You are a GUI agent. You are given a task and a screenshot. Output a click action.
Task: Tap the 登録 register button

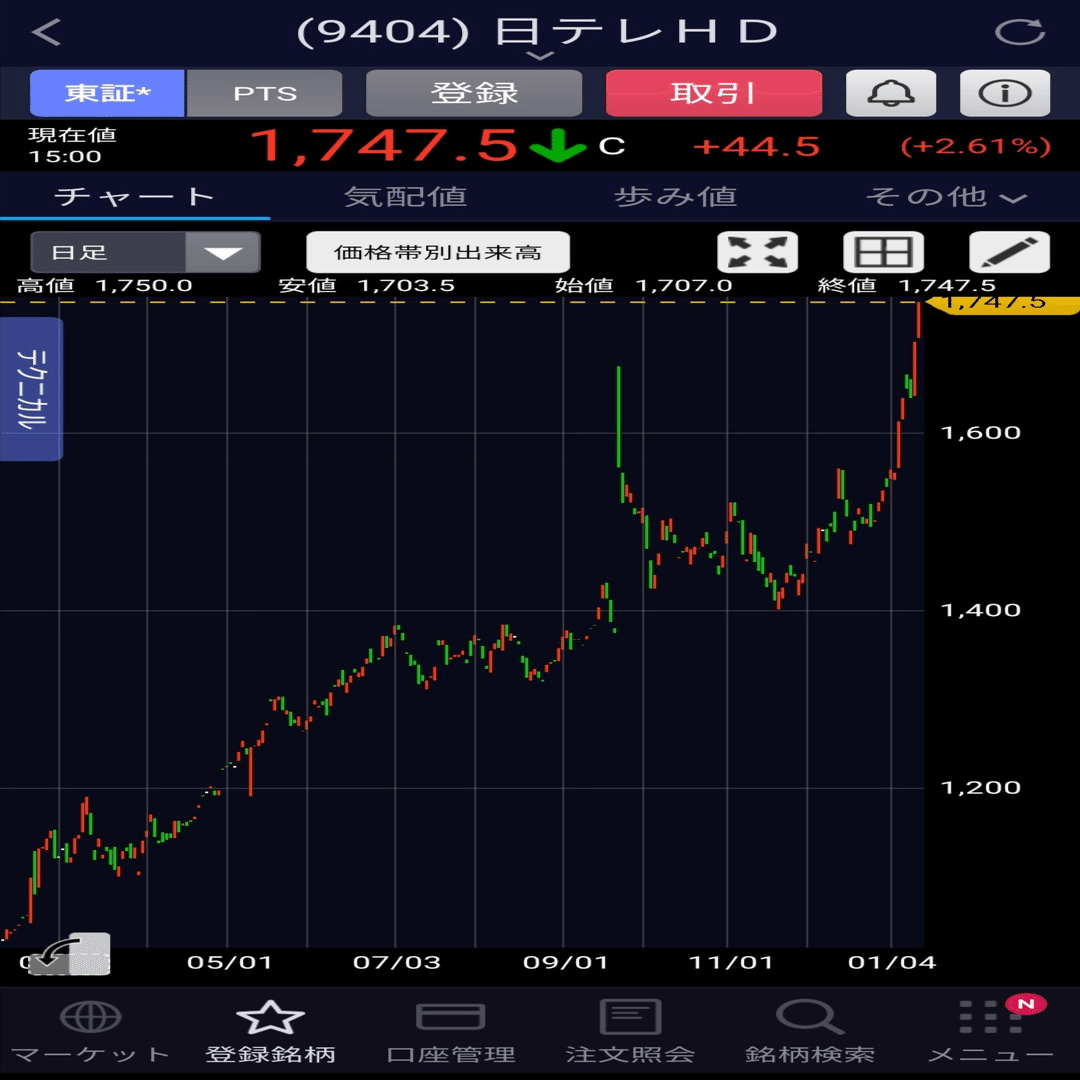point(474,92)
